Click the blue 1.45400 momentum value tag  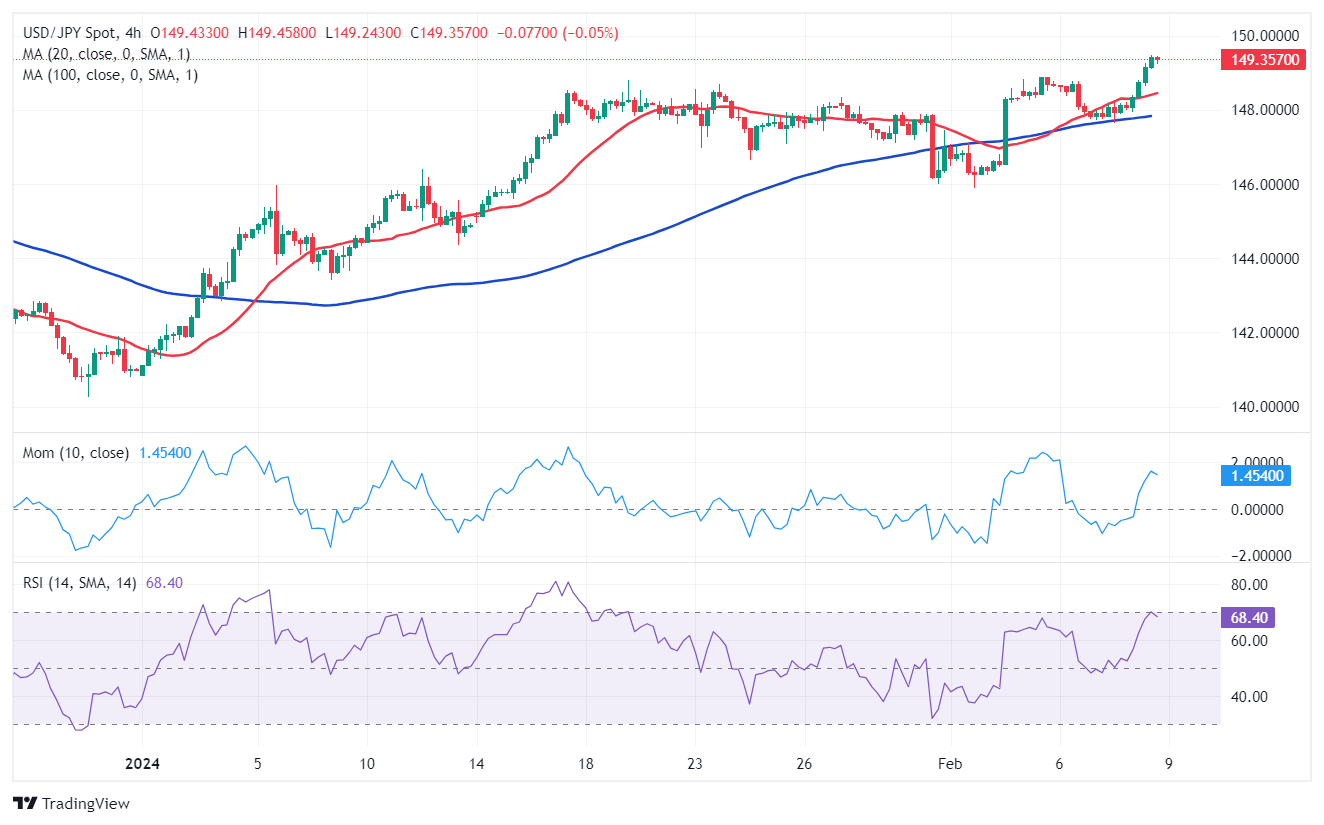pos(1256,476)
